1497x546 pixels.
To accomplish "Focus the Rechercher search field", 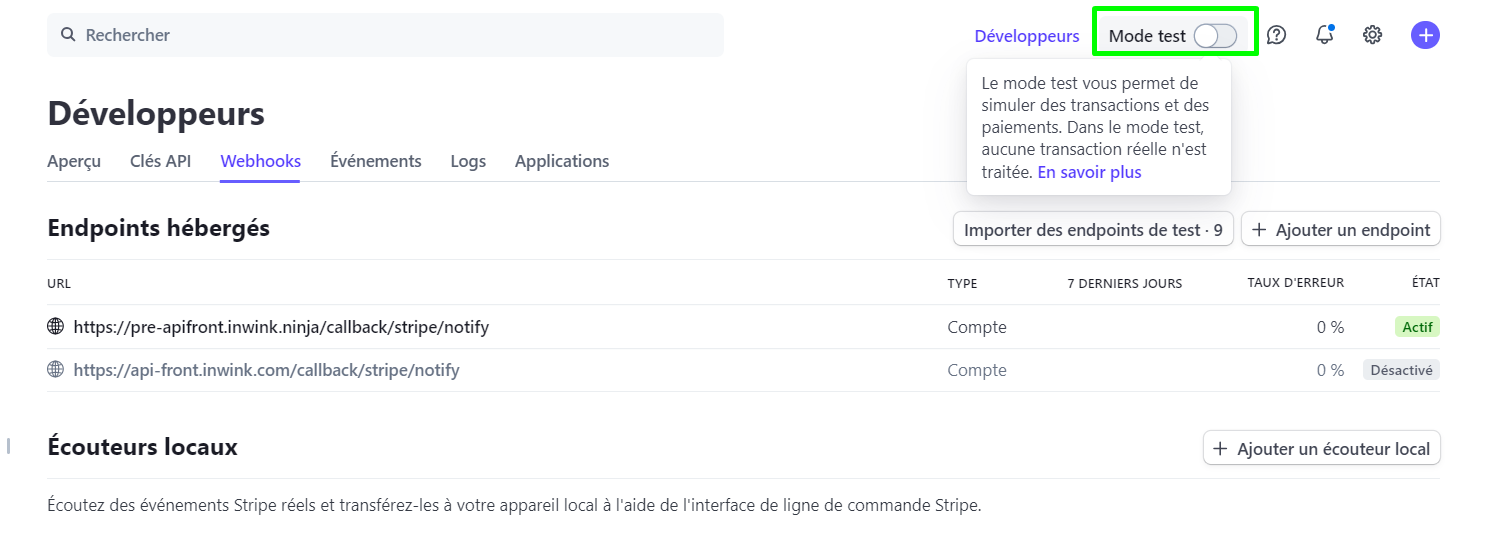I will [385, 35].
